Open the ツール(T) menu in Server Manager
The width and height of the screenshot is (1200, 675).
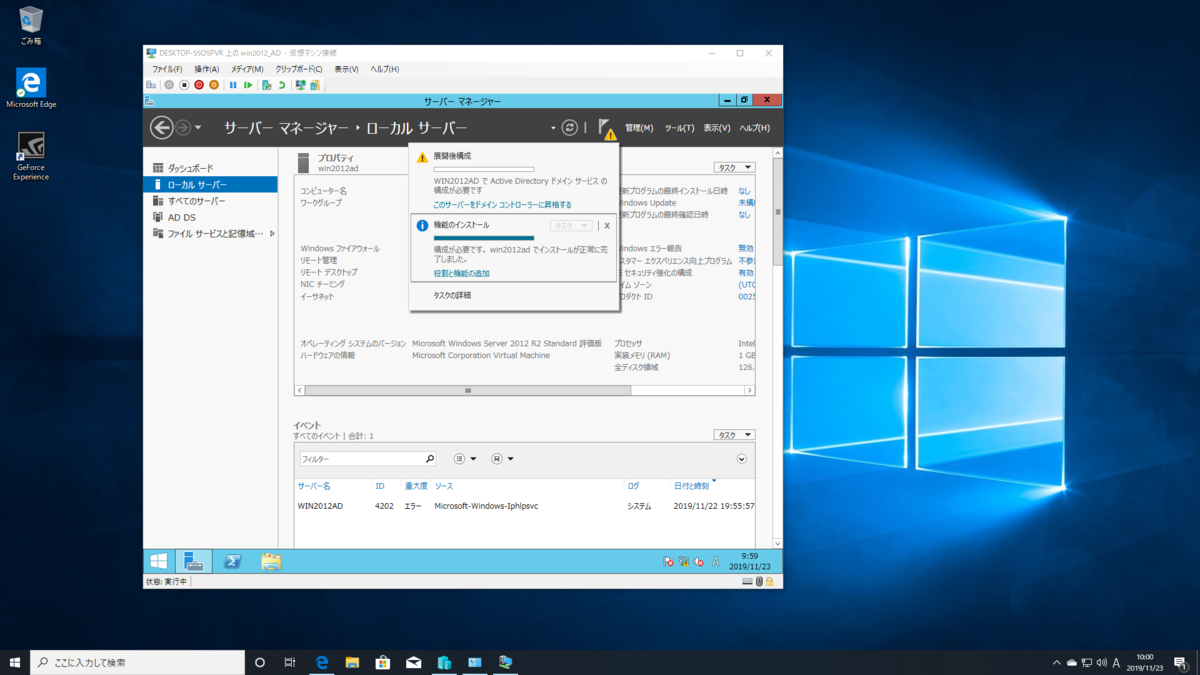click(679, 128)
